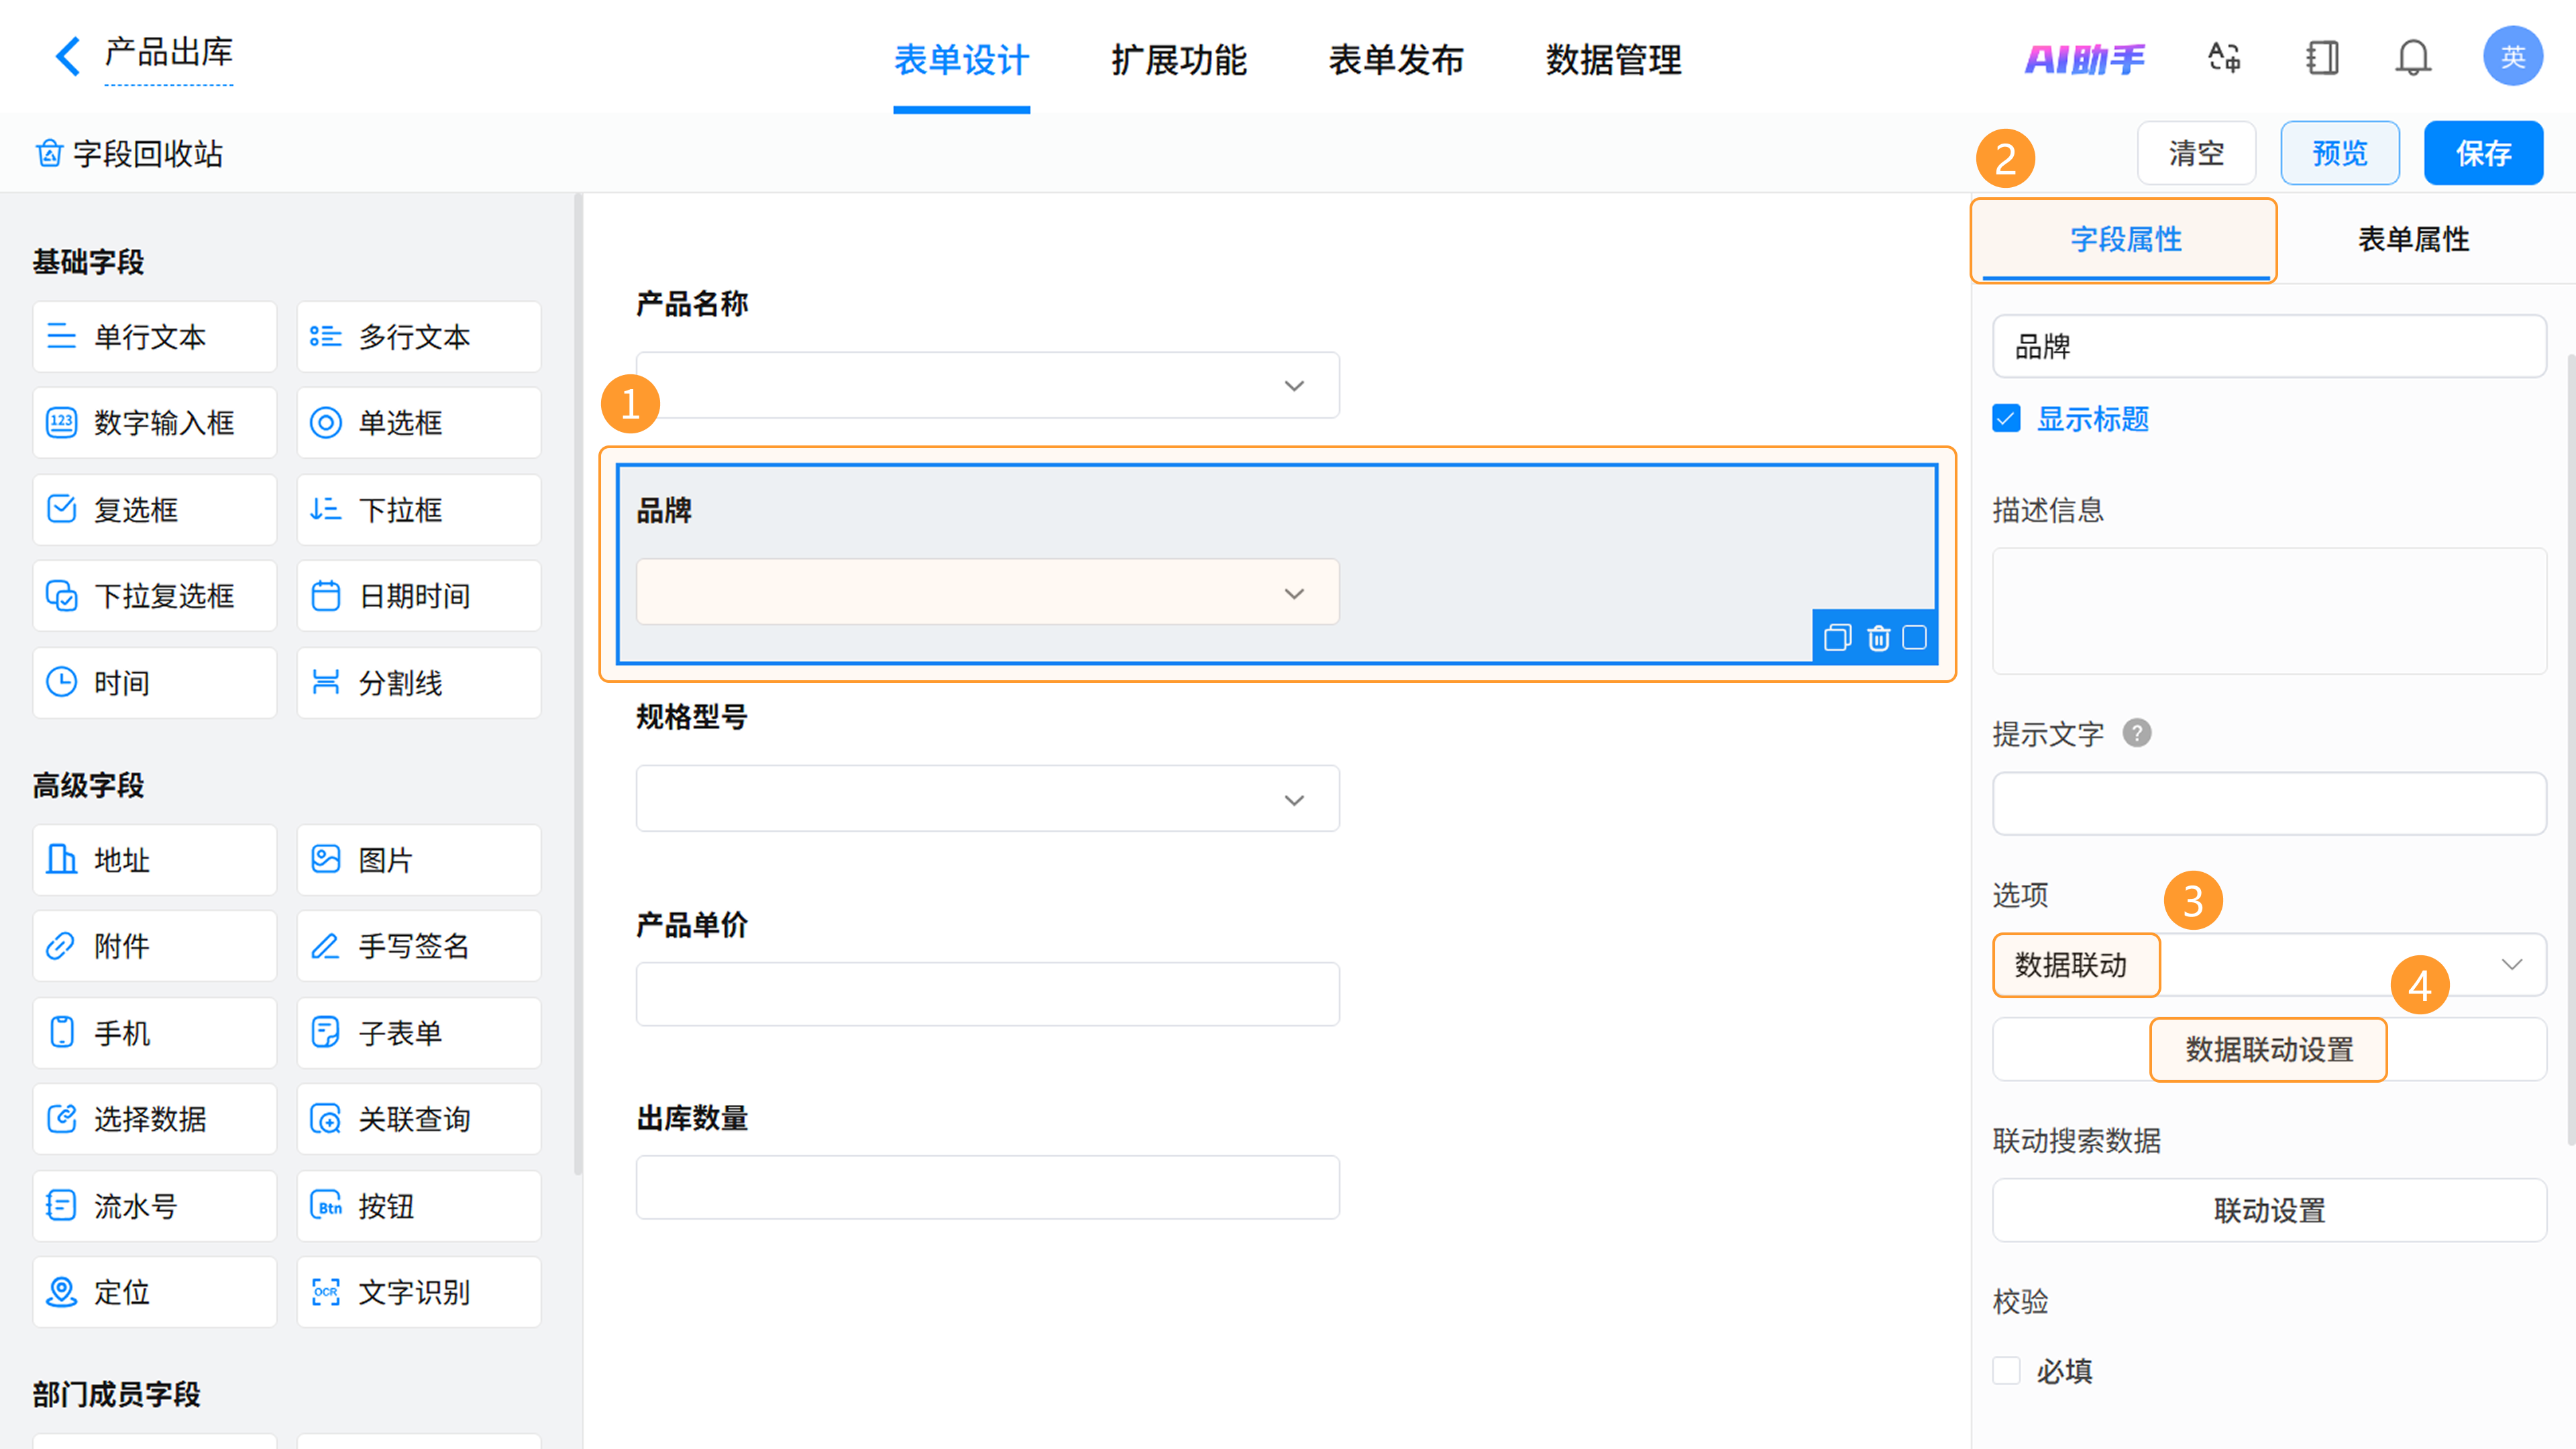Open 数据联动设置 button
The image size is (2576, 1449).
click(x=2268, y=1049)
